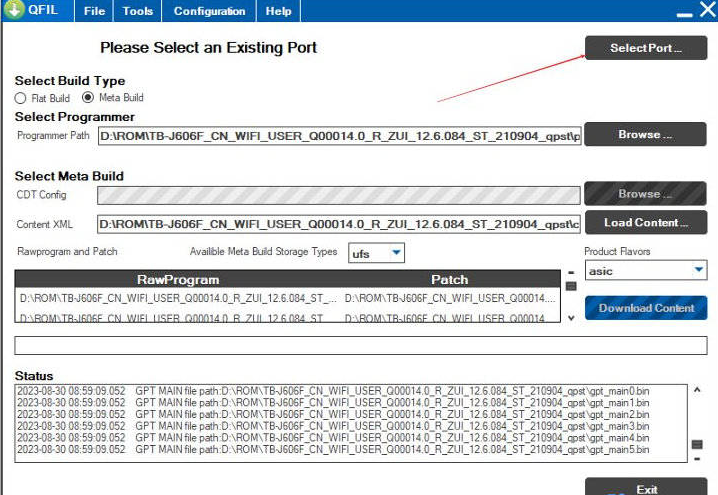The height and width of the screenshot is (495, 718).
Task: Open the ufs storage type dropdown
Action: click(376, 253)
